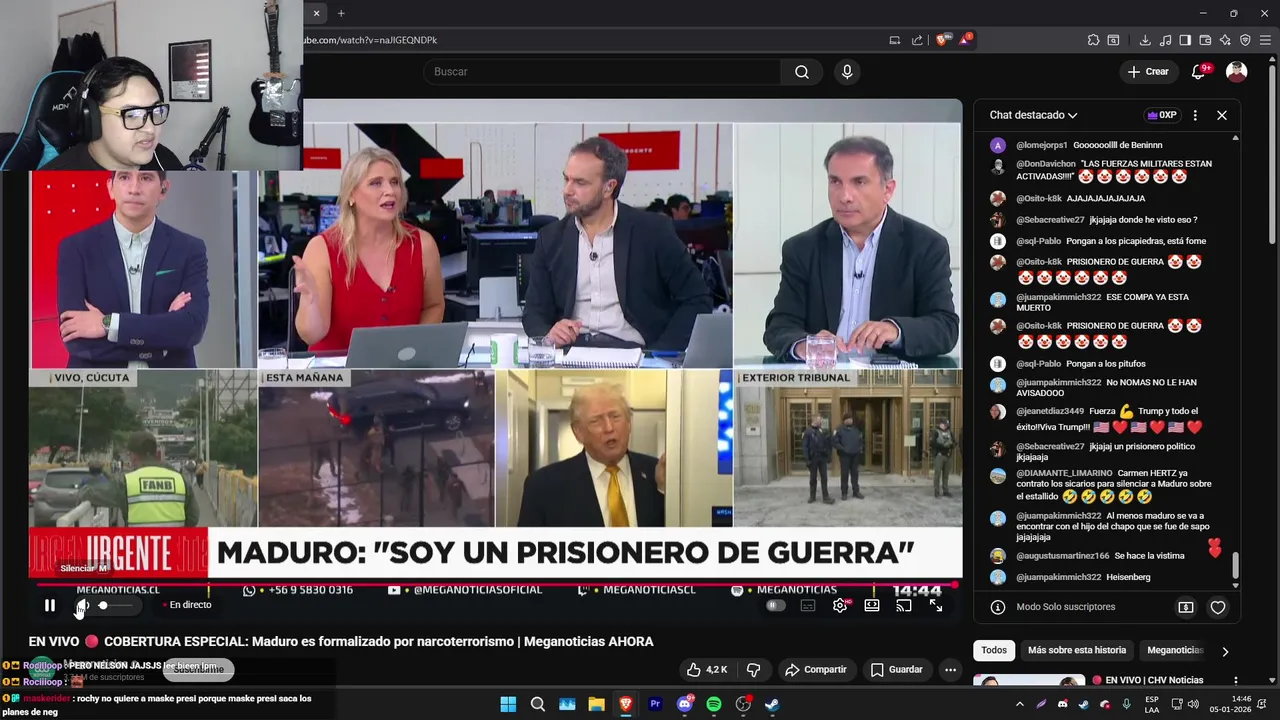Send a Super Chat via dollar icon

[1186, 607]
